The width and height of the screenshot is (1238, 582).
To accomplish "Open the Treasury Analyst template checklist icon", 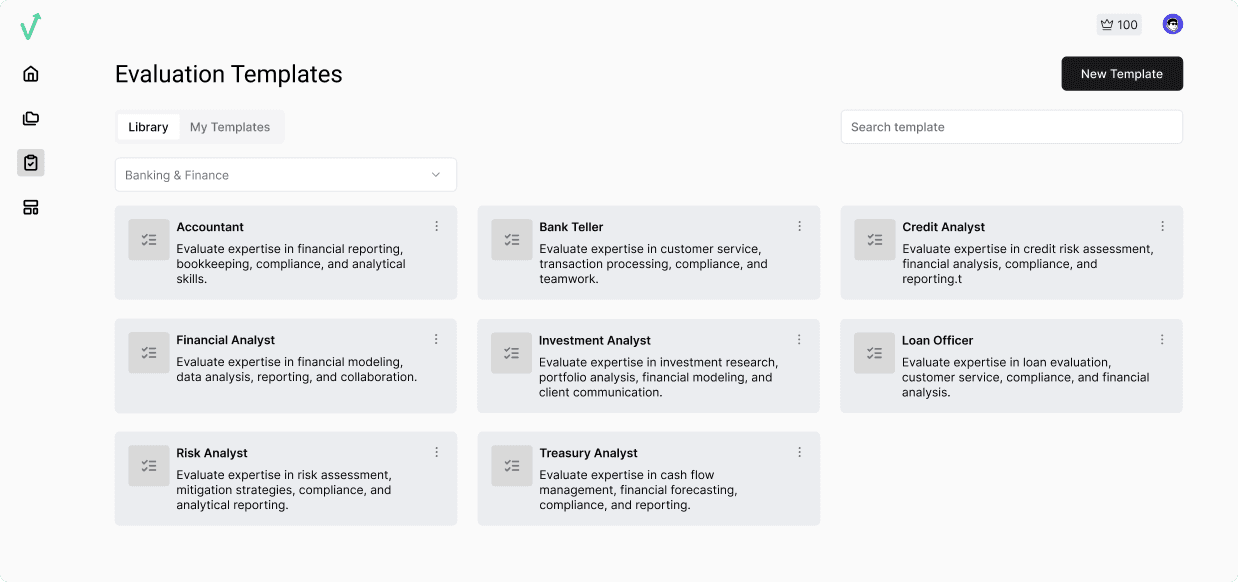I will tap(511, 466).
